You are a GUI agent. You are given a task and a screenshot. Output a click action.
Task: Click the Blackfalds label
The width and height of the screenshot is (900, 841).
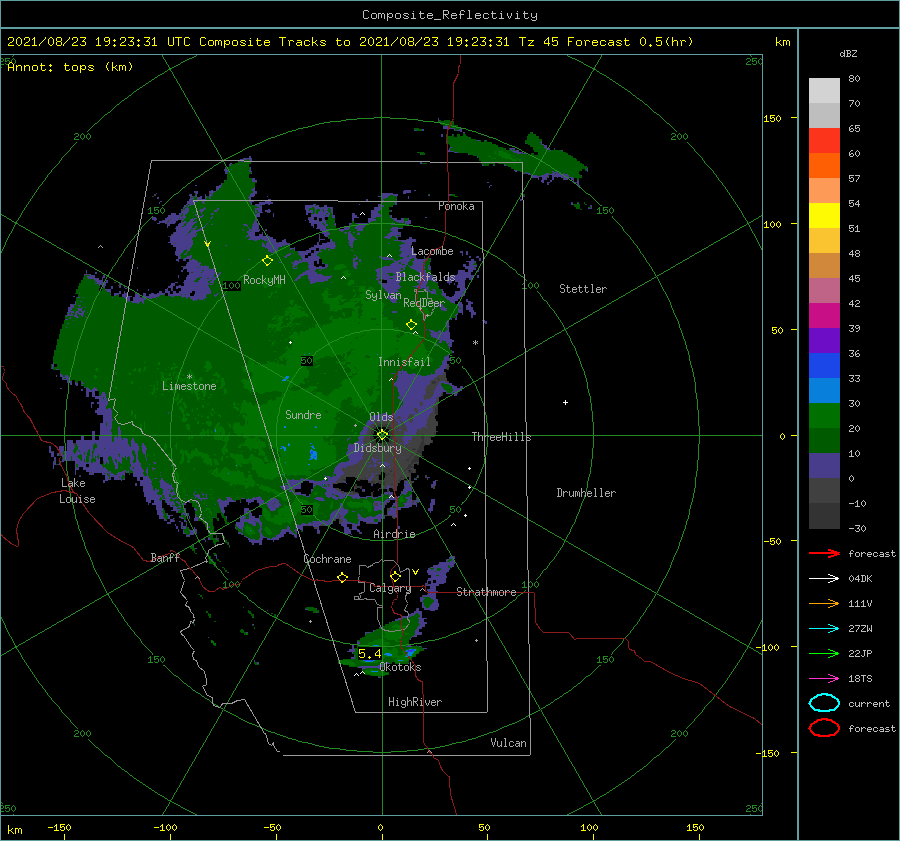425,277
